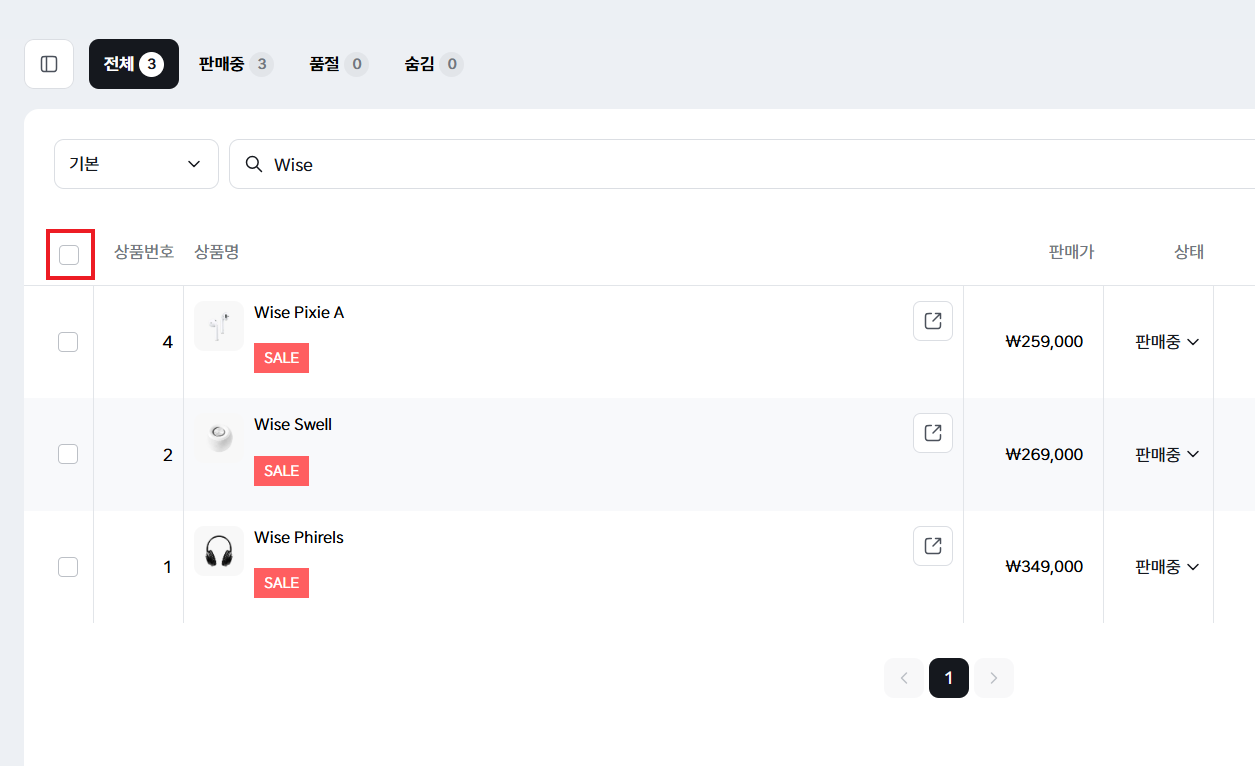Click the Wise Pixie A earbuds thumbnail

pyautogui.click(x=219, y=326)
